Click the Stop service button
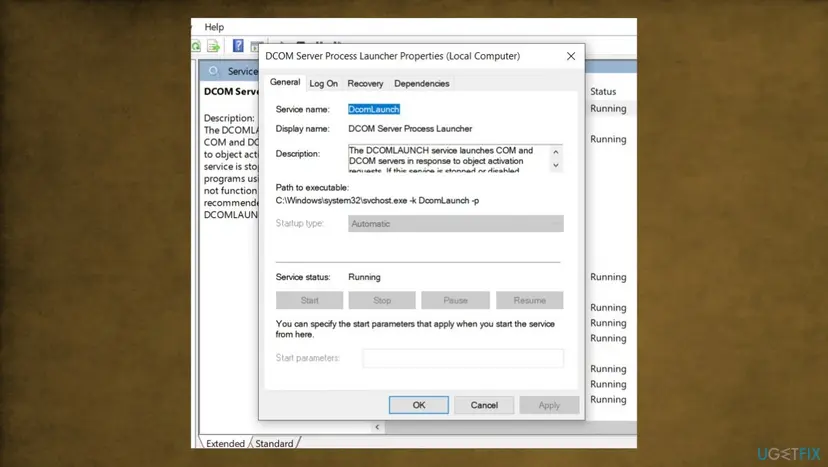Viewport: 828px width, 467px height. click(382, 300)
